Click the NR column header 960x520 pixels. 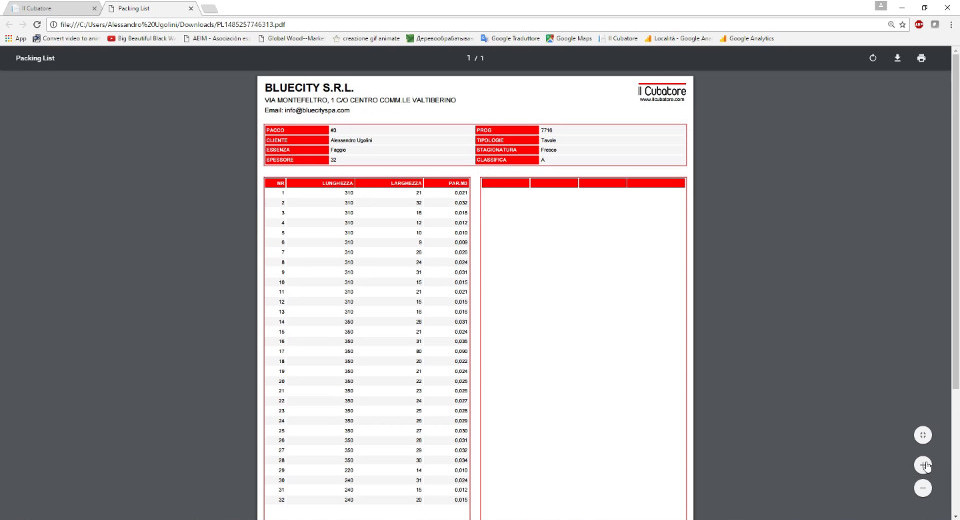click(x=276, y=183)
